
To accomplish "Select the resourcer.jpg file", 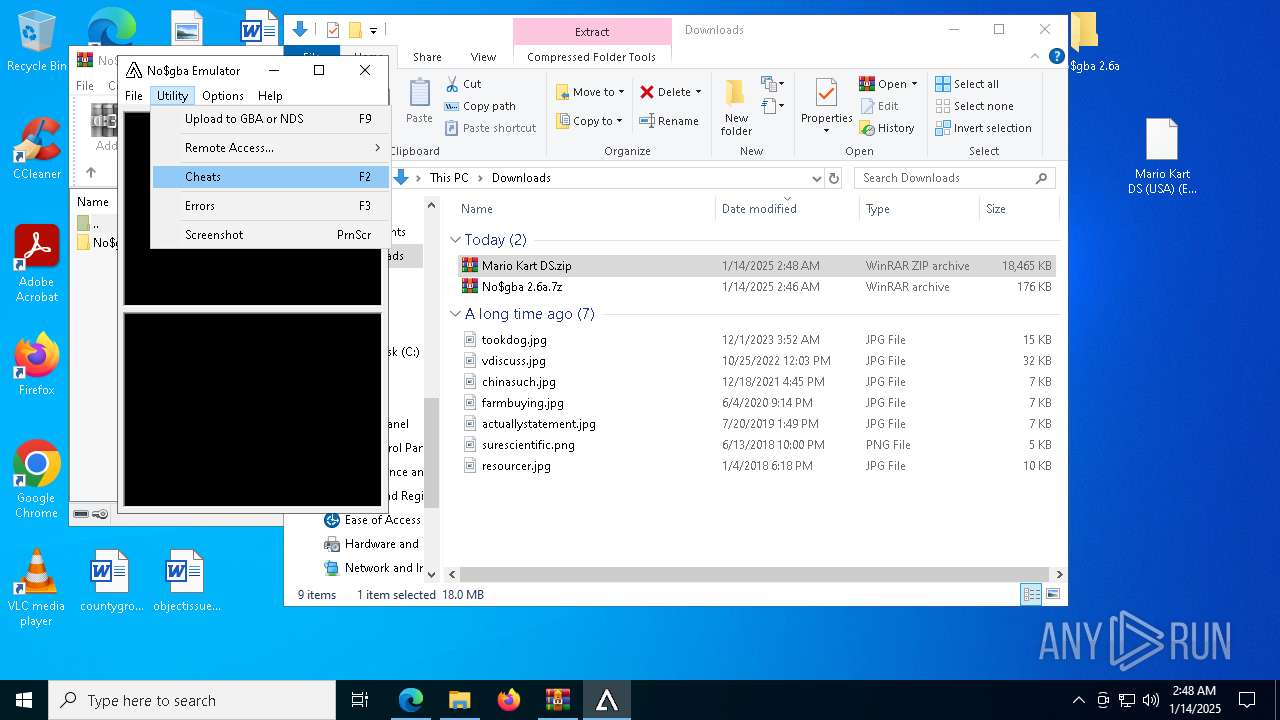I will tap(757, 466).
